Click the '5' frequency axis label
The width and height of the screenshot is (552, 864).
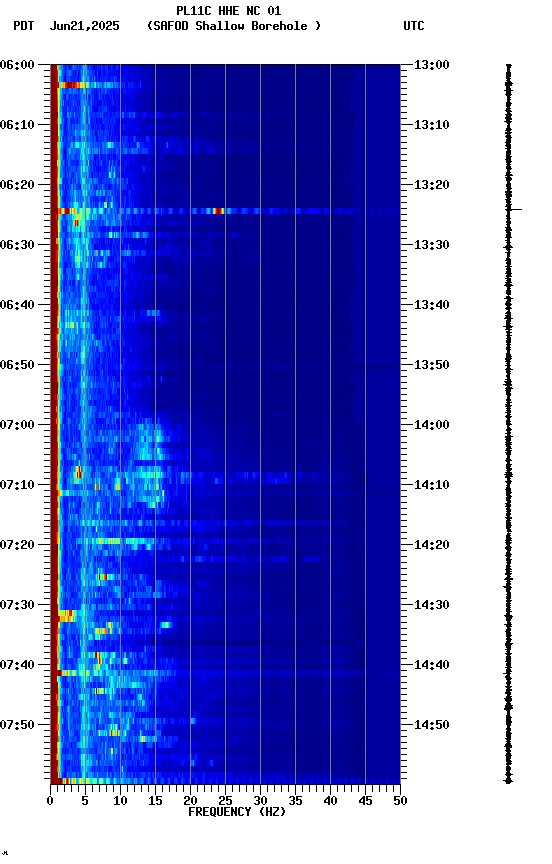[x=85, y=801]
